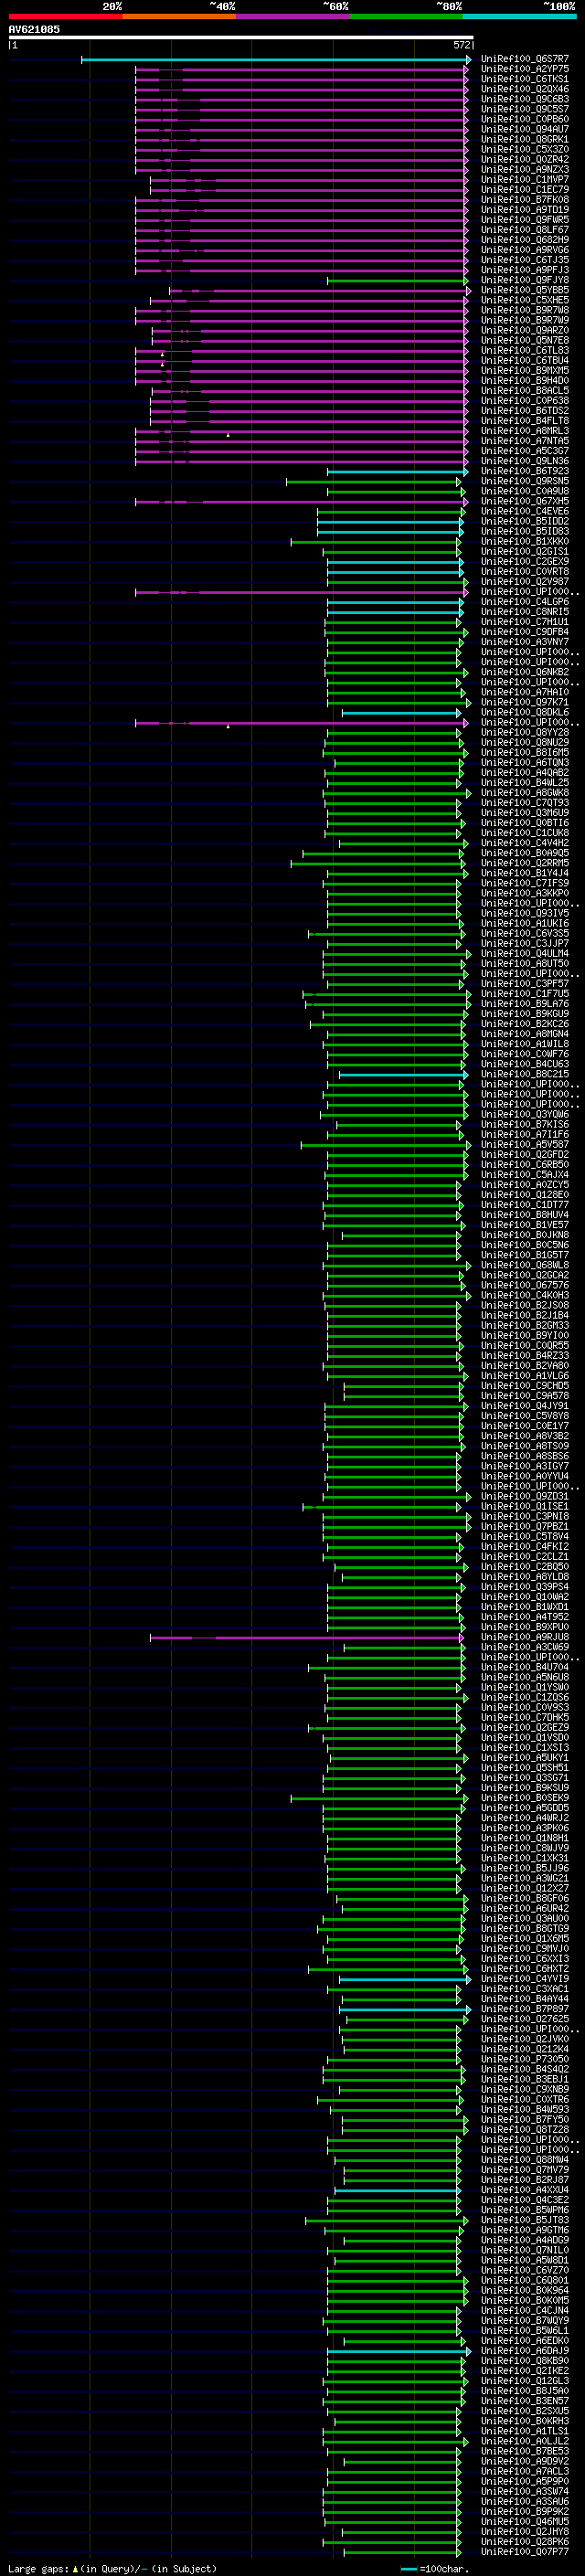The image size is (585, 2576).
Task: Click the purple ~60% identity legend swatch
Action: [x=292, y=16]
